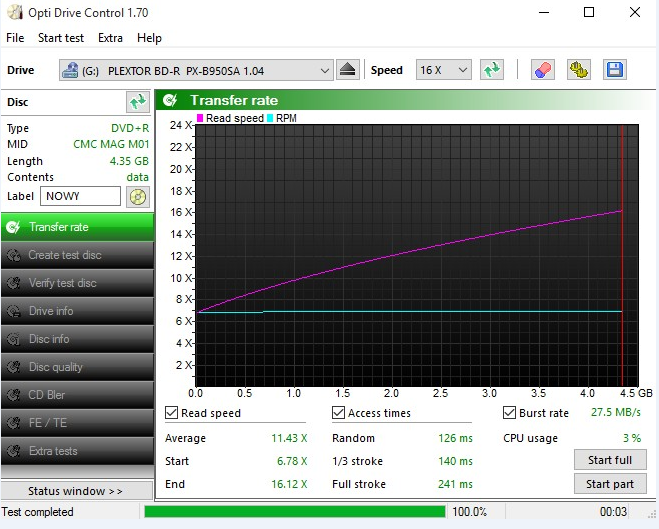This screenshot has height=529, width=659.
Task: Click the green progress bar at 100%
Action: [295, 511]
